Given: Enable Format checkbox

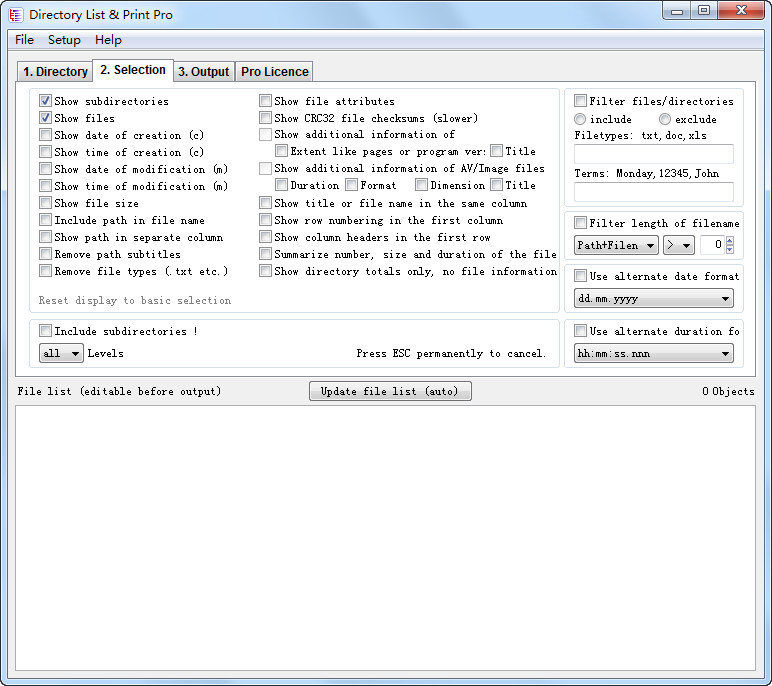Looking at the screenshot, I should 351,185.
